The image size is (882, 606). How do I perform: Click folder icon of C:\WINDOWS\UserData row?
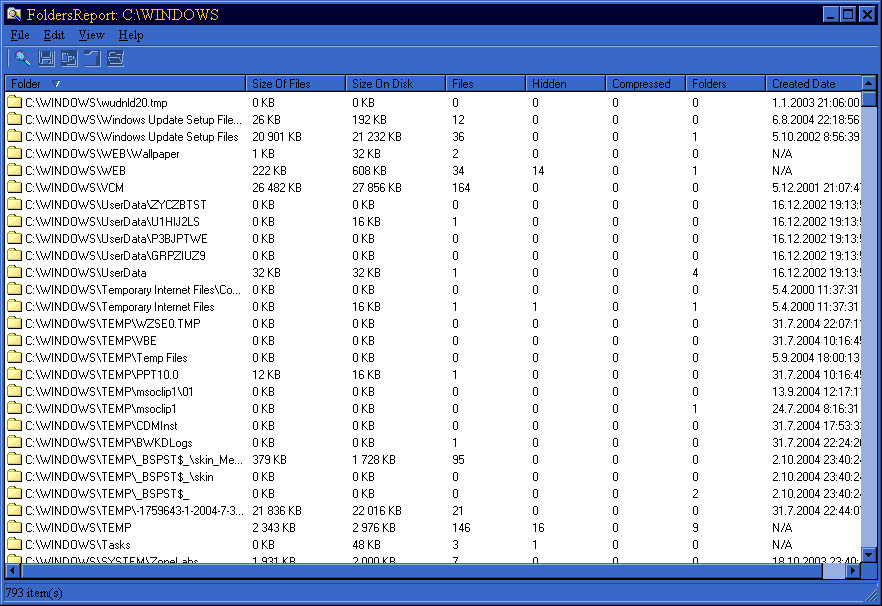click(x=15, y=272)
